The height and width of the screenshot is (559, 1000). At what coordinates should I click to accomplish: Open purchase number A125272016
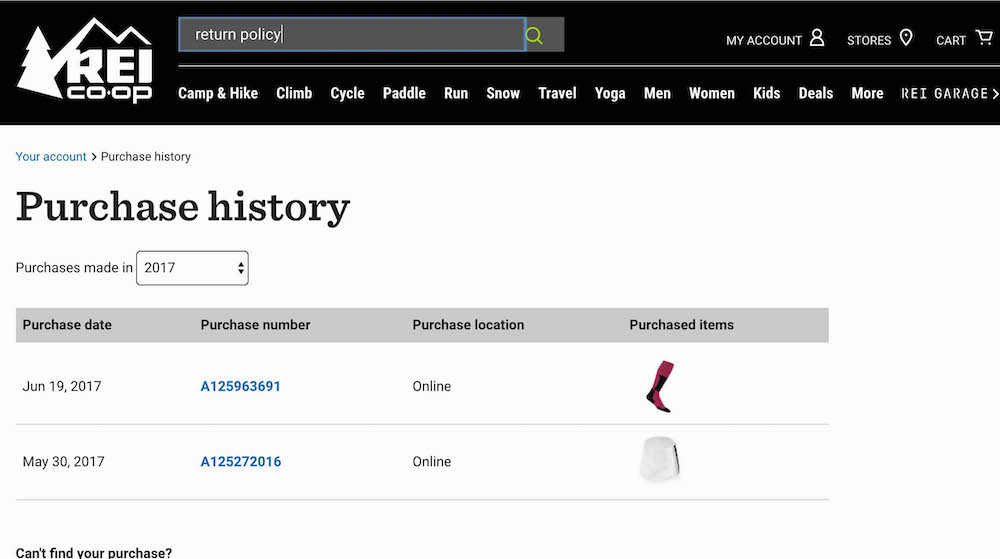[x=240, y=461]
